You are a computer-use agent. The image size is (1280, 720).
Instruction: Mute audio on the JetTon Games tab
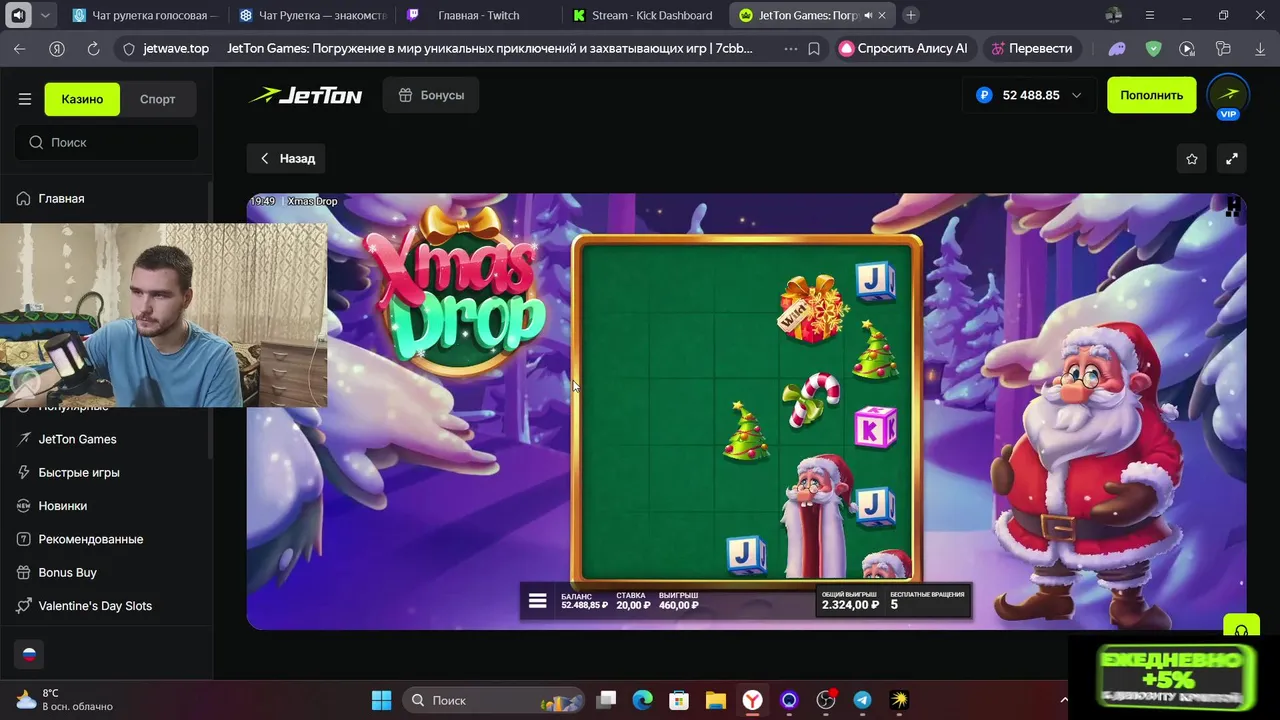click(867, 16)
